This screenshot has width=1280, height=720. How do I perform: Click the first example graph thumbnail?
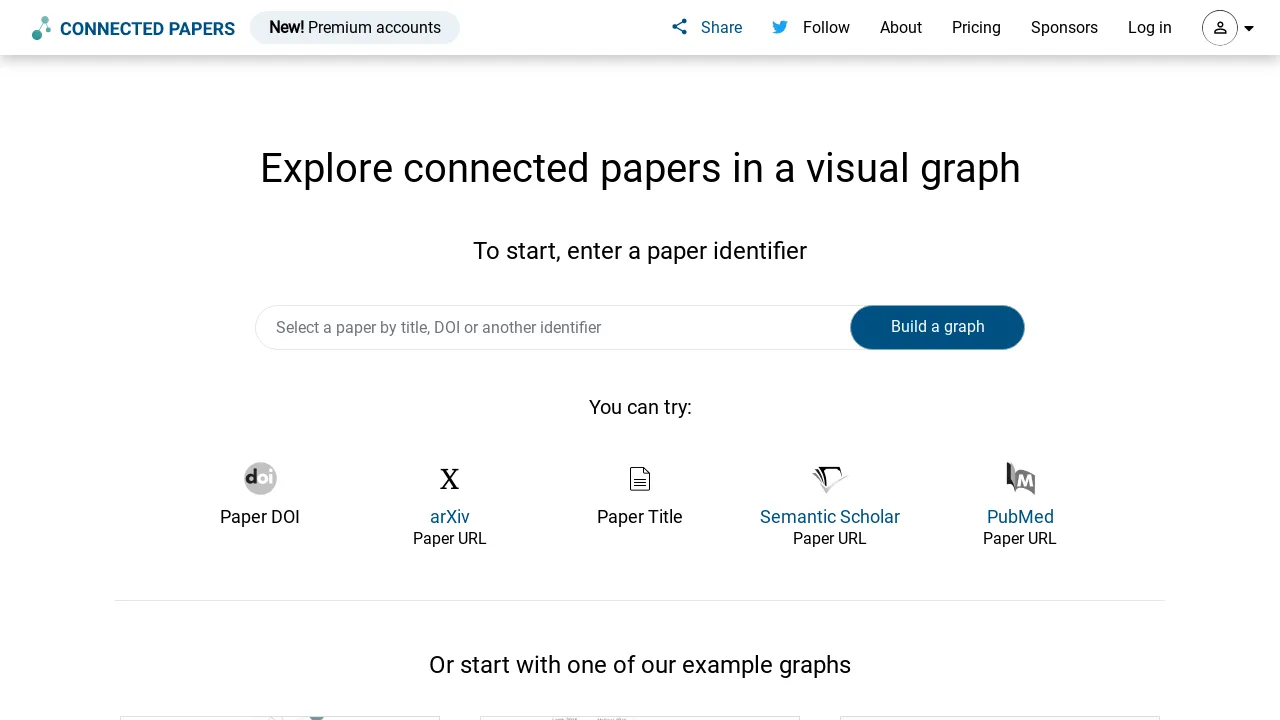click(280, 716)
